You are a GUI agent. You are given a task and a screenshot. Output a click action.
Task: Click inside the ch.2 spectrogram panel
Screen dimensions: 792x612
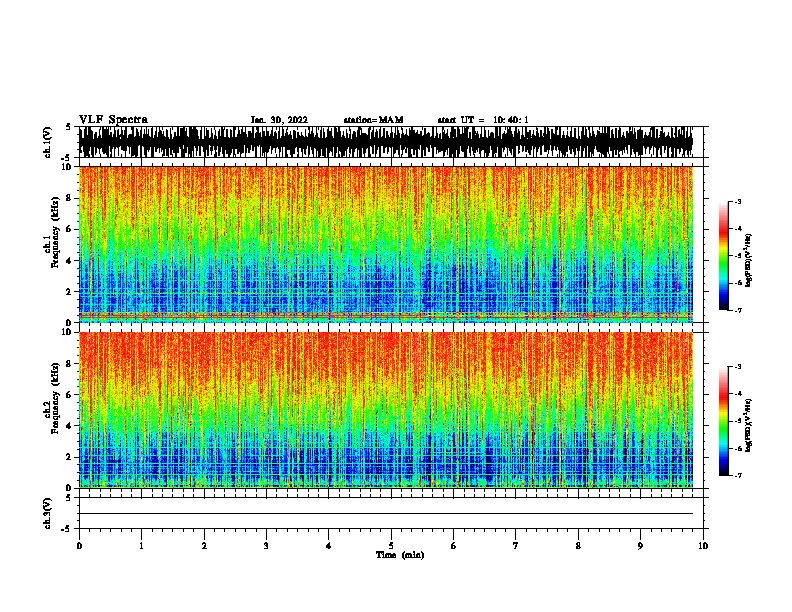(386, 410)
